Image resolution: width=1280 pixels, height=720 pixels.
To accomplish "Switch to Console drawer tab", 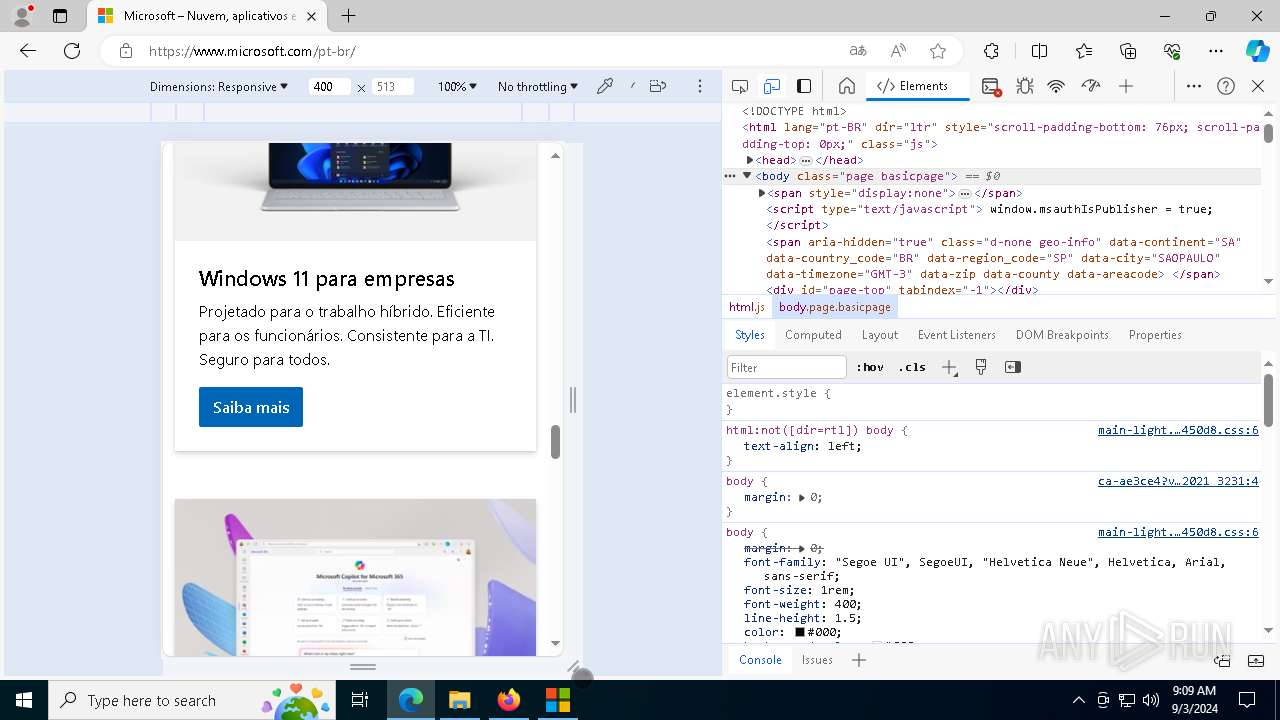I will [760, 660].
